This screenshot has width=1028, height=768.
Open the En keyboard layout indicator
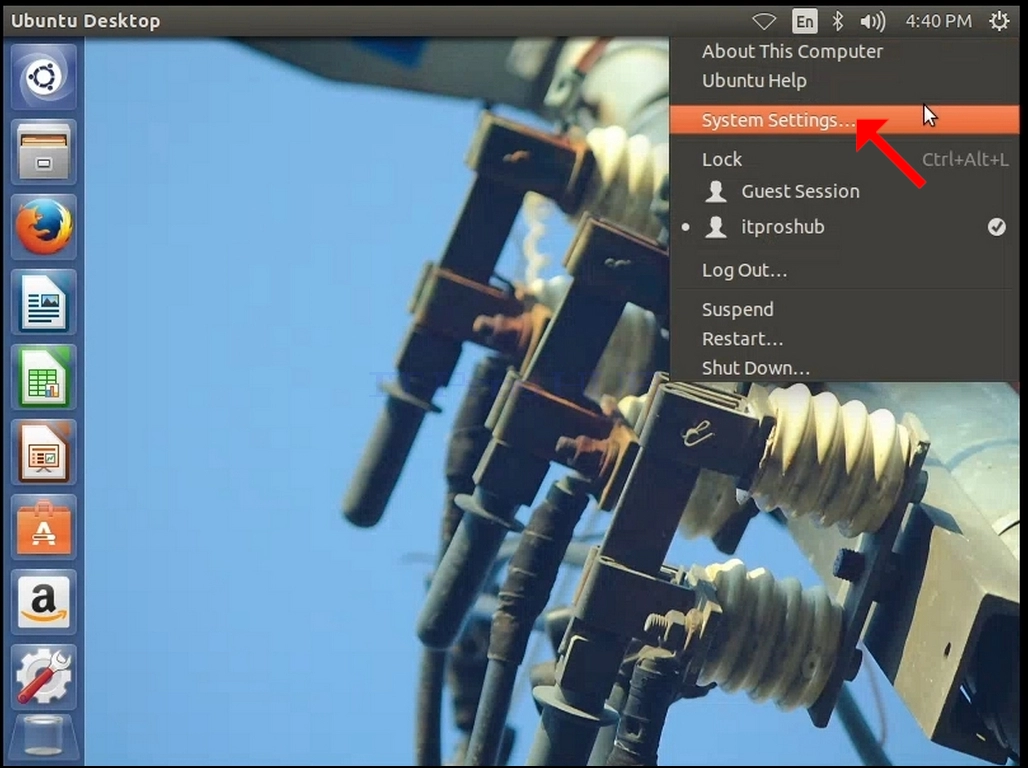coord(804,22)
